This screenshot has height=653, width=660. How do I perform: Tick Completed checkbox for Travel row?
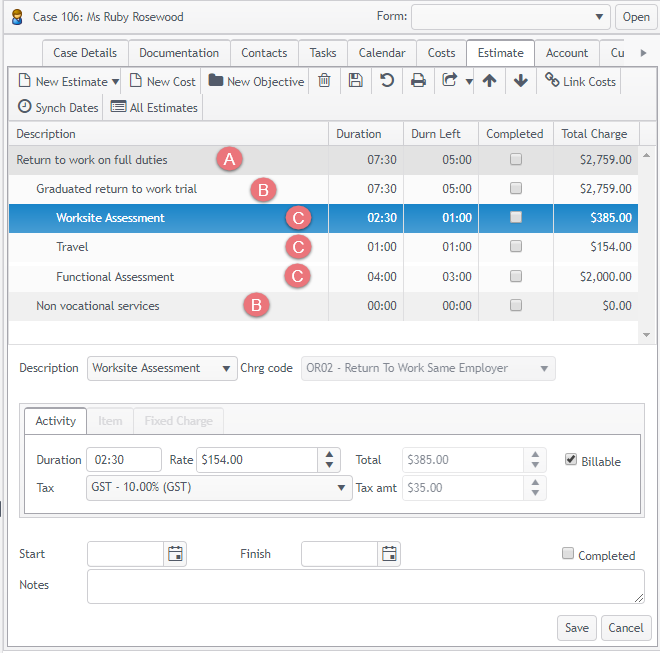(x=515, y=247)
